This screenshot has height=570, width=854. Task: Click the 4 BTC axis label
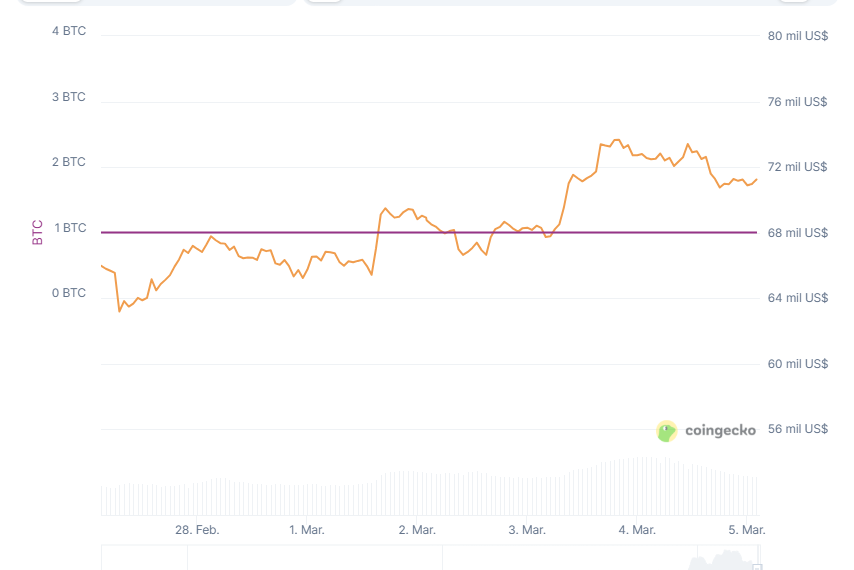[69, 31]
